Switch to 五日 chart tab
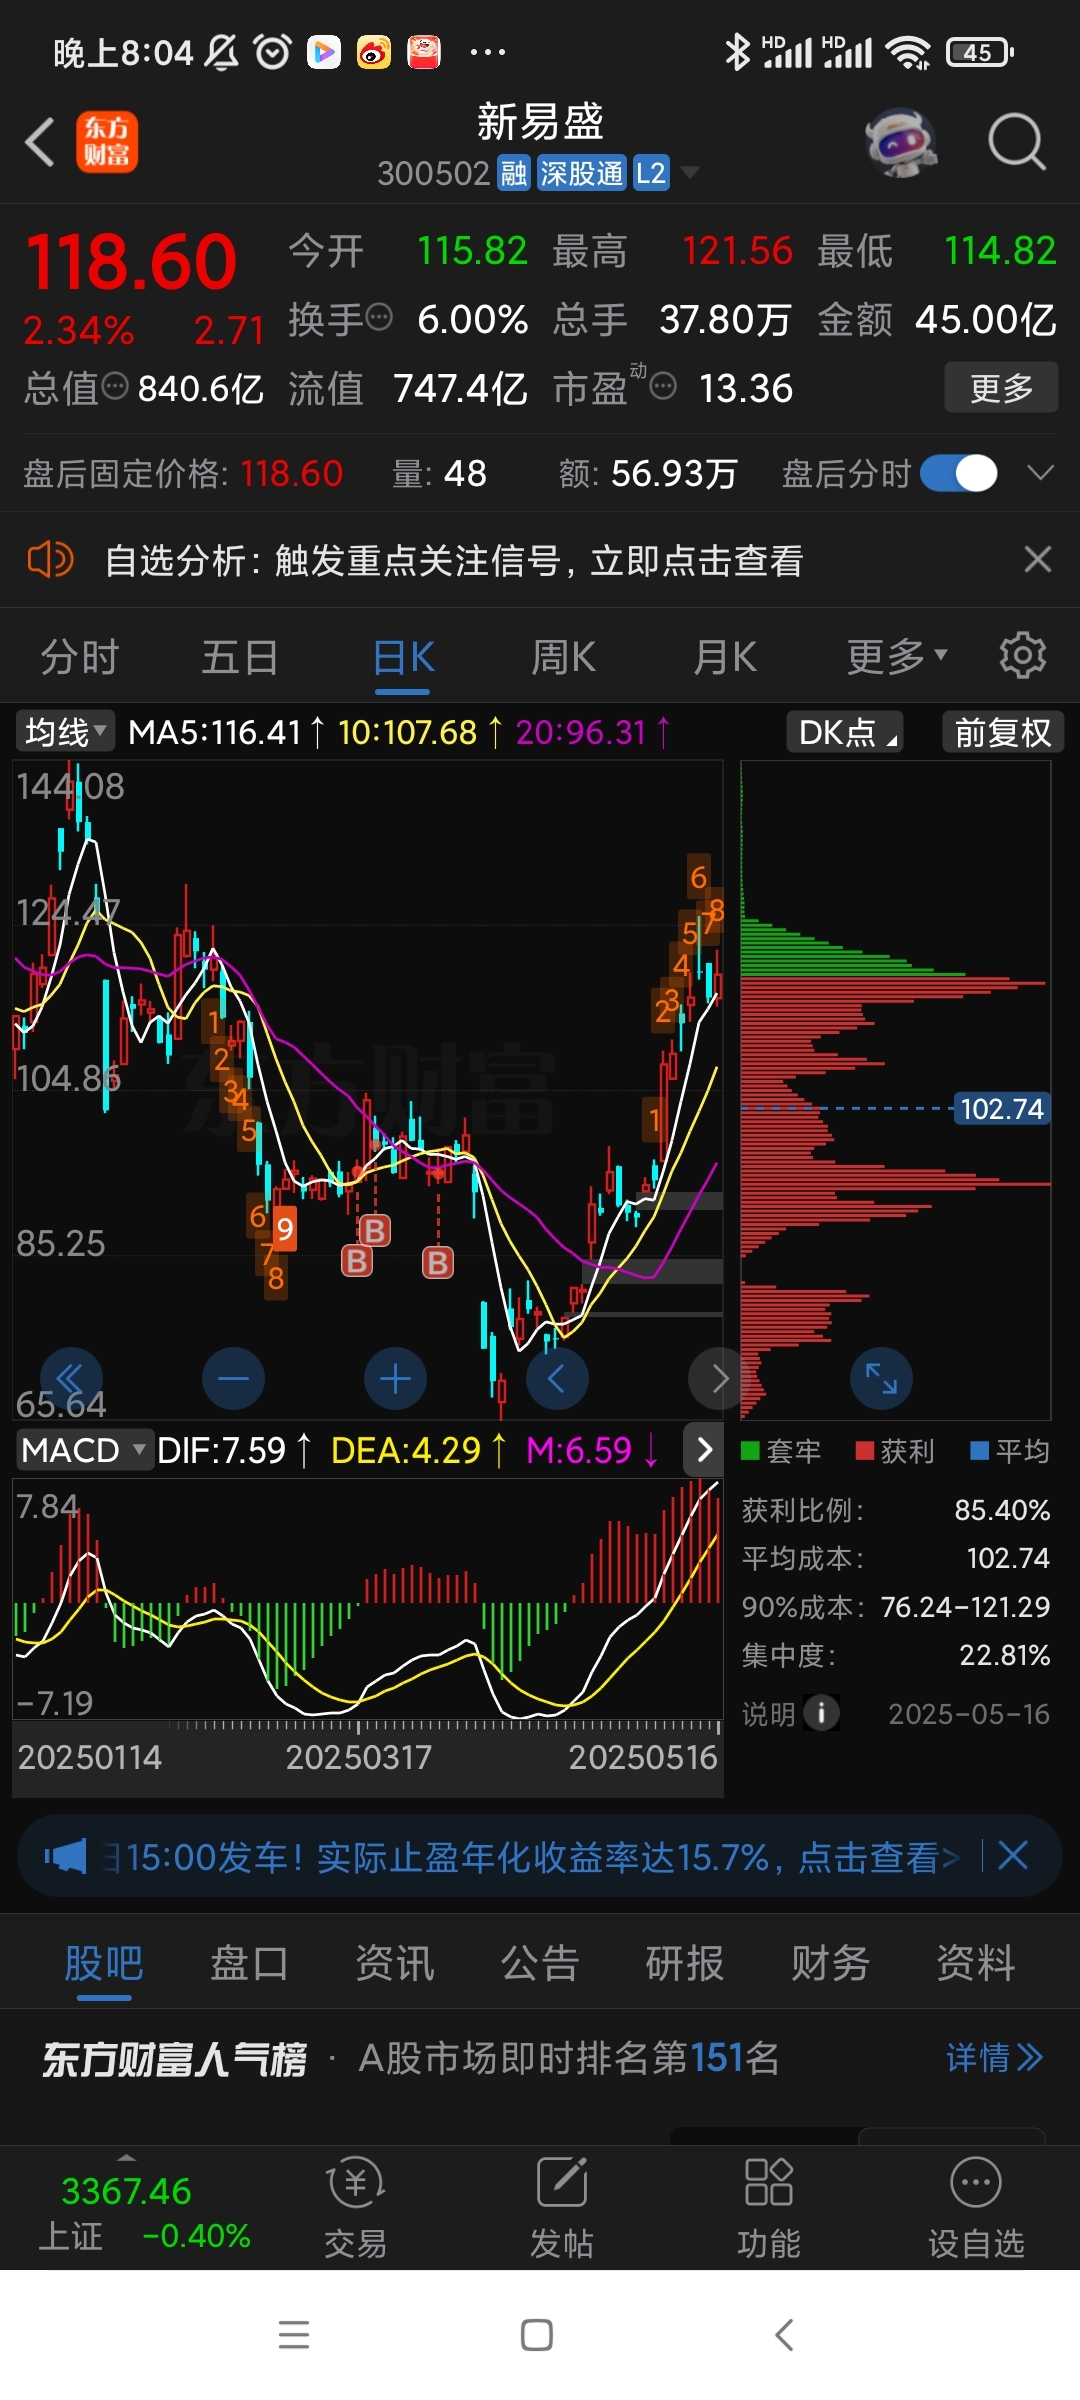 240,658
